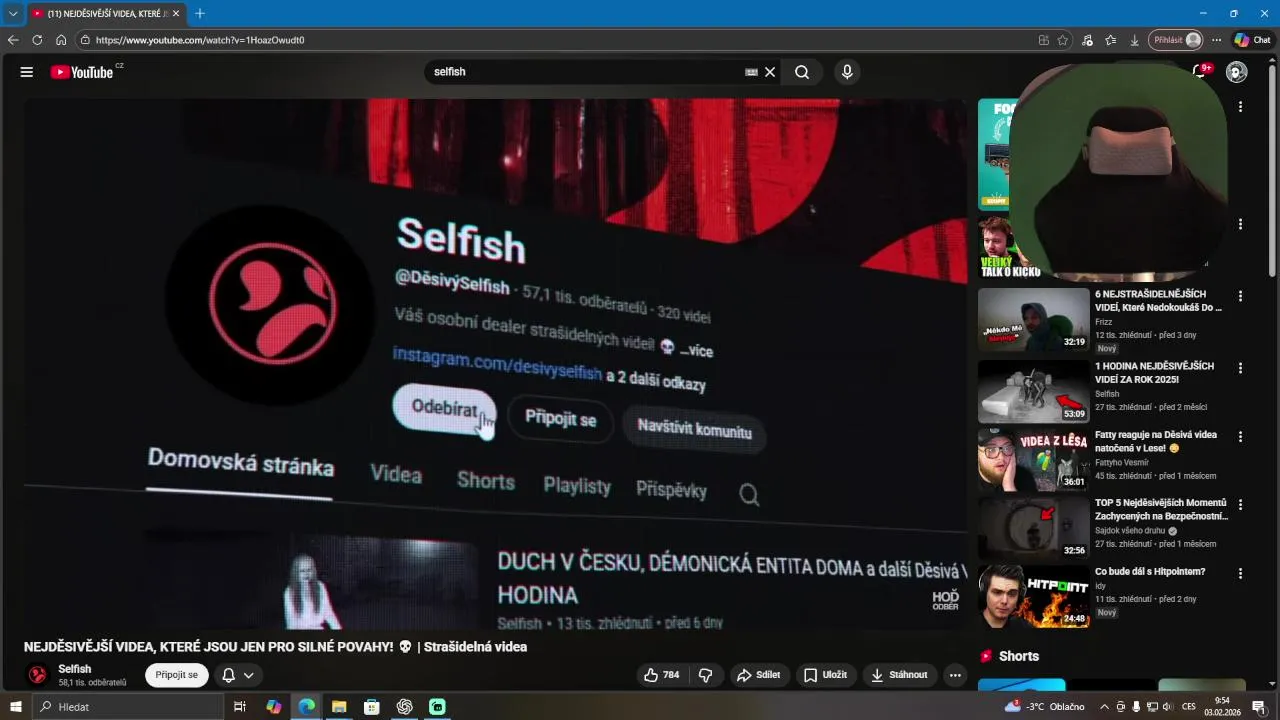Image resolution: width=1280 pixels, height=720 pixels.
Task: Open options menu for TOP 5 Nejděsivějších
Action: click(x=1240, y=504)
